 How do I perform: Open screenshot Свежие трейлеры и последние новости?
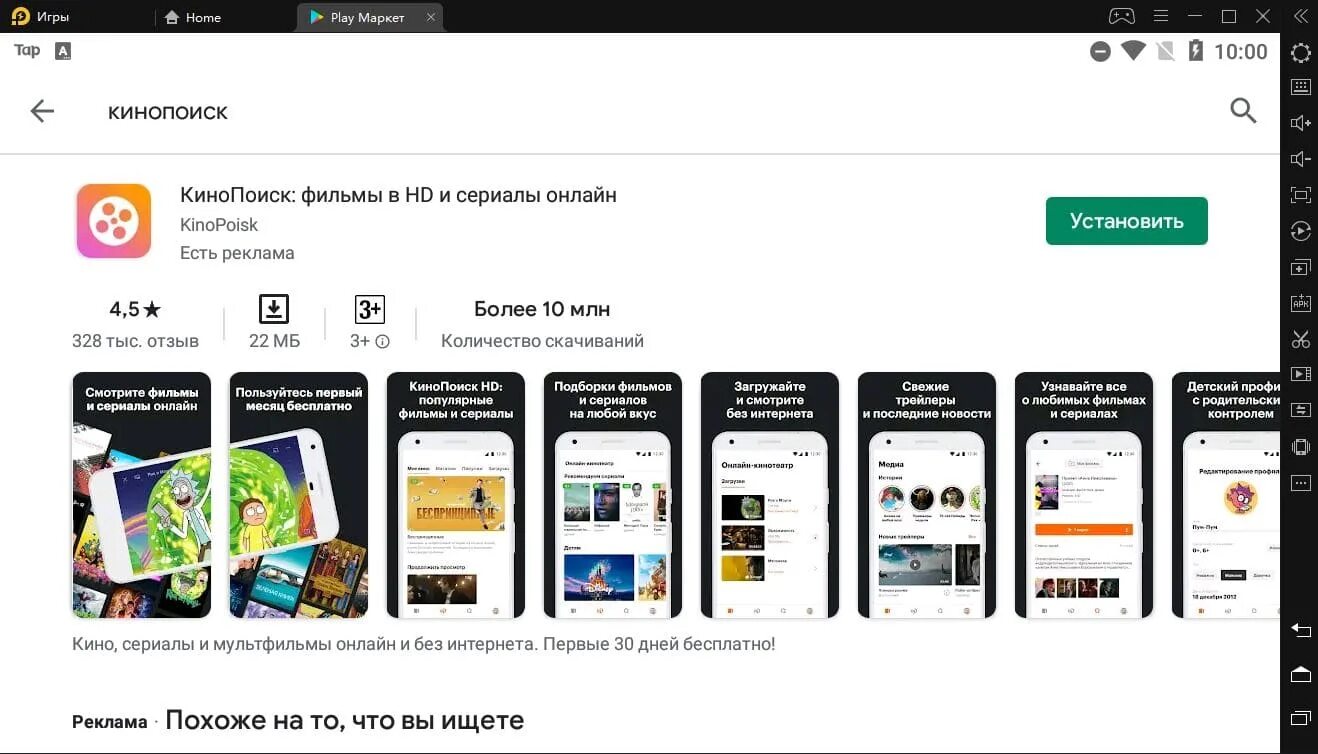[x=926, y=495]
